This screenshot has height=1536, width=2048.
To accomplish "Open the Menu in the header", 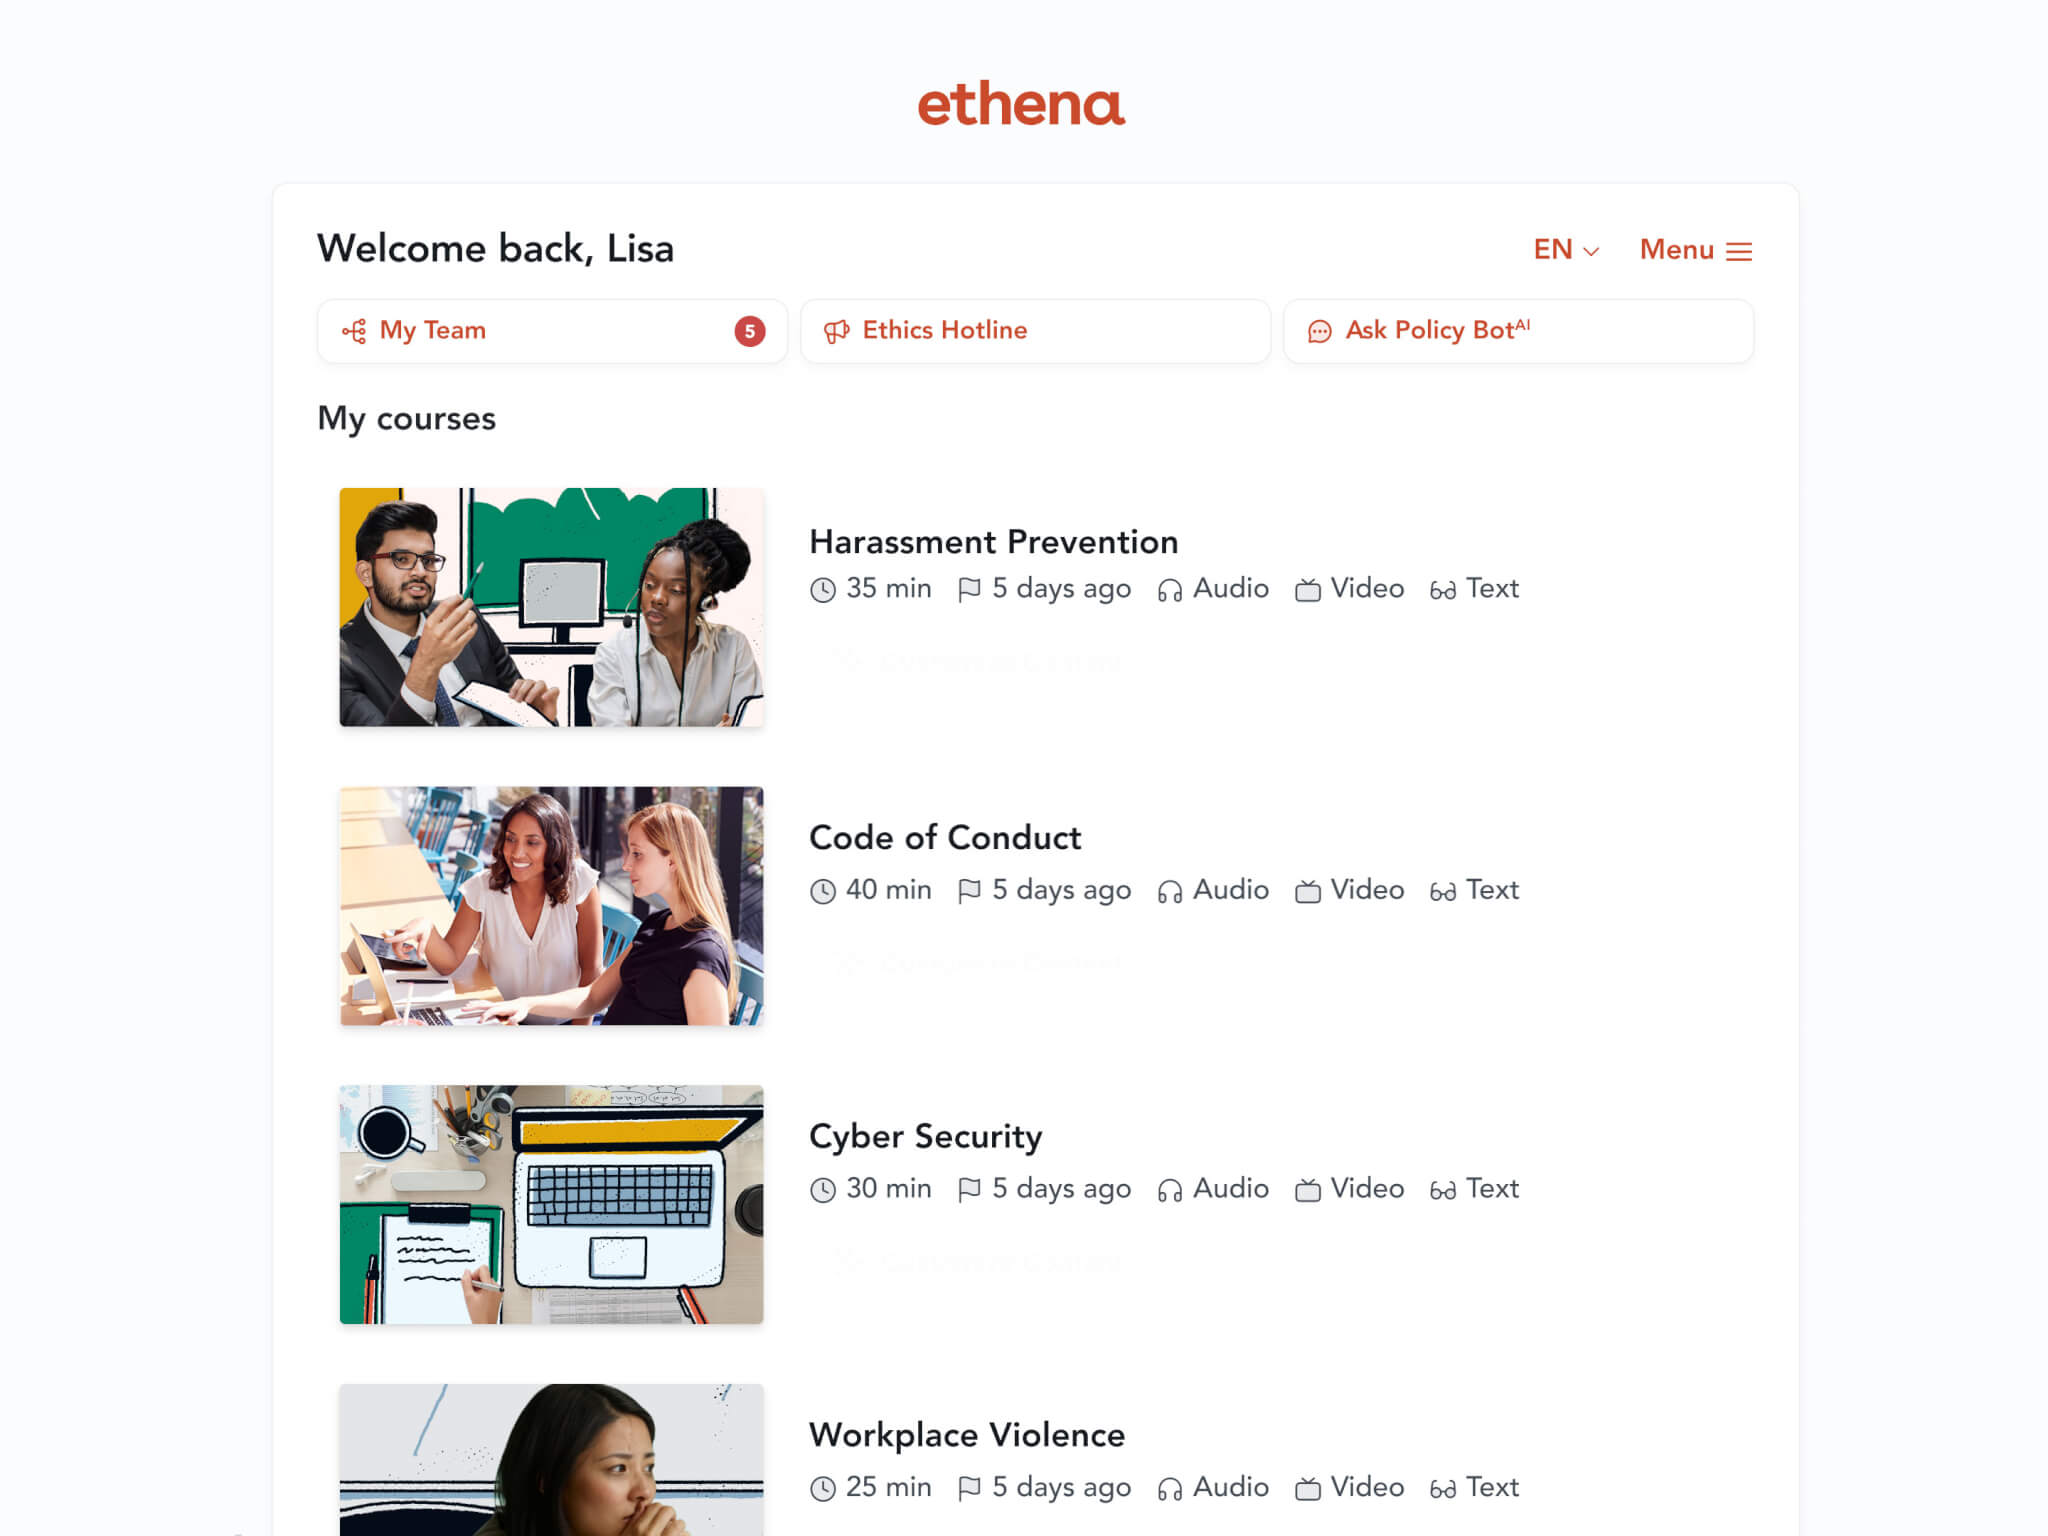I will (1696, 250).
